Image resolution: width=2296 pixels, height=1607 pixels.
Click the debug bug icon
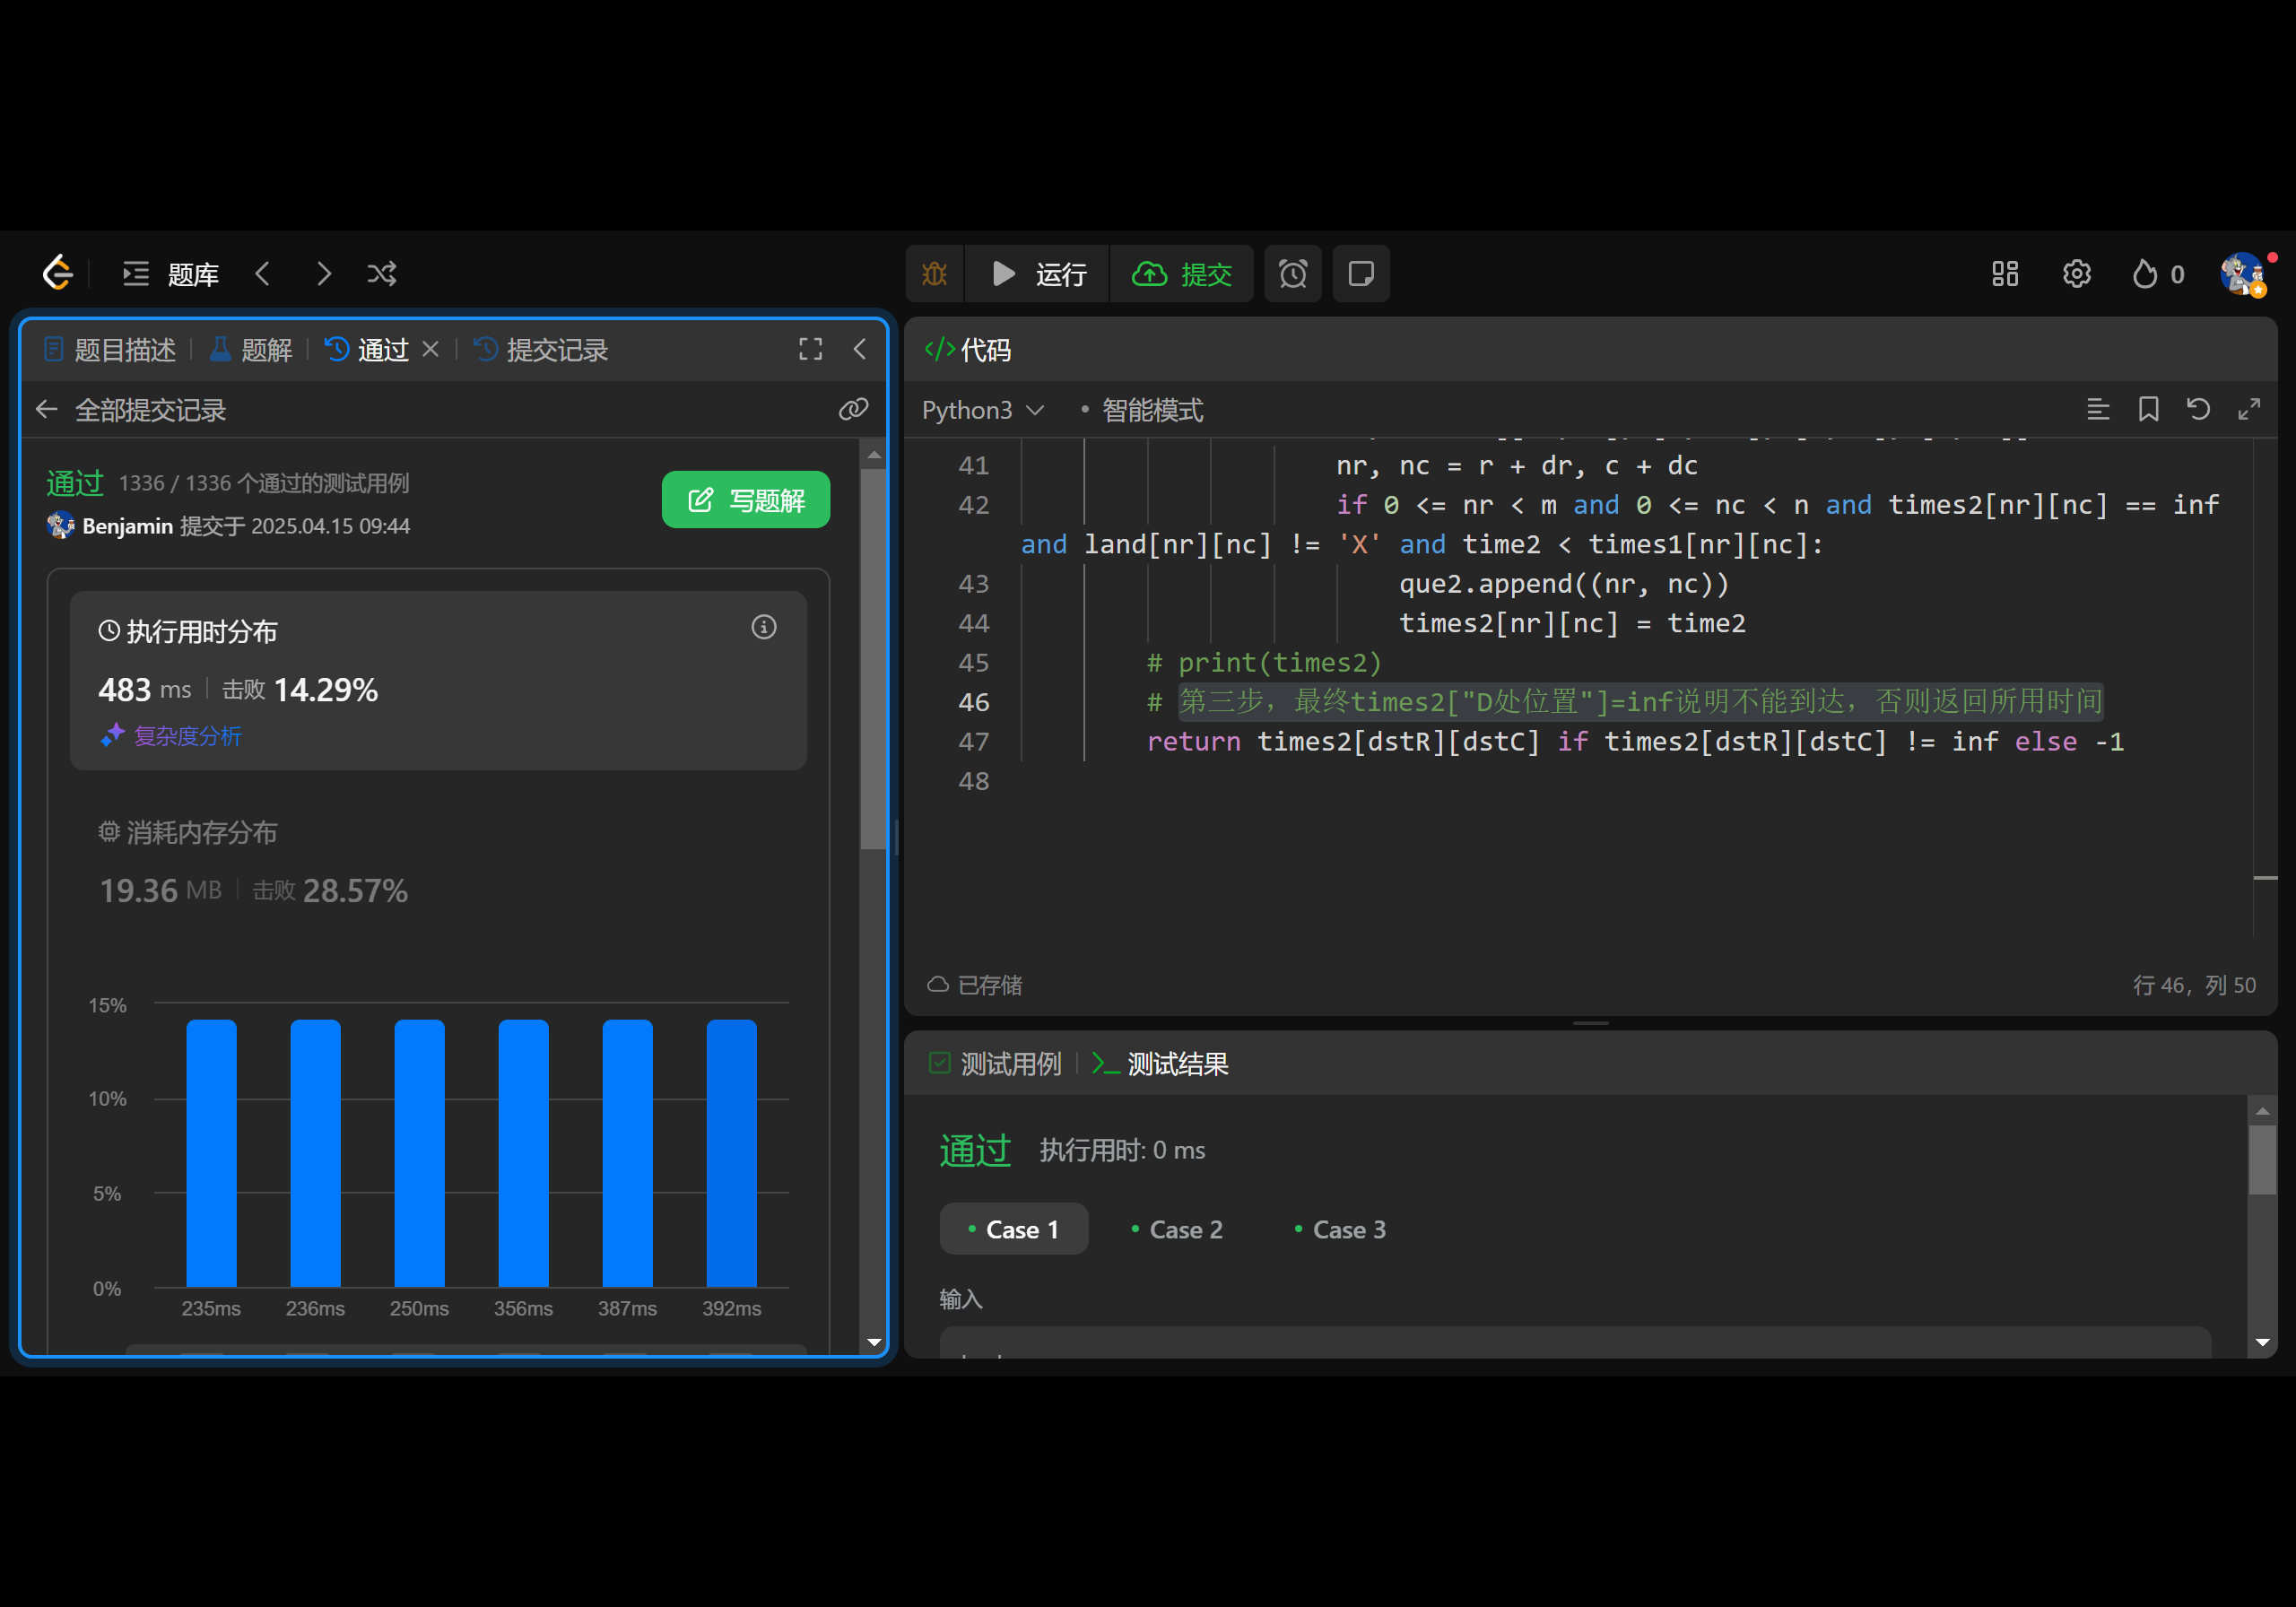coord(934,274)
